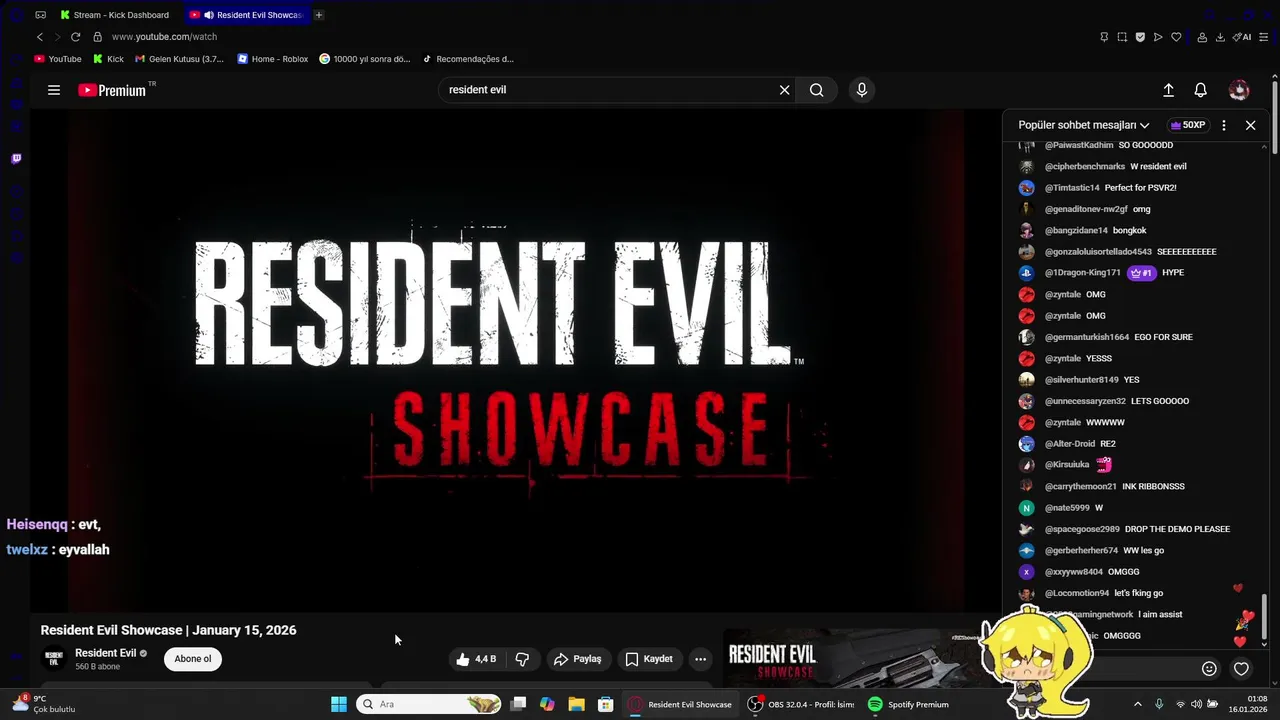Open more actions ellipsis under video
The width and height of the screenshot is (1280, 720).
click(700, 659)
